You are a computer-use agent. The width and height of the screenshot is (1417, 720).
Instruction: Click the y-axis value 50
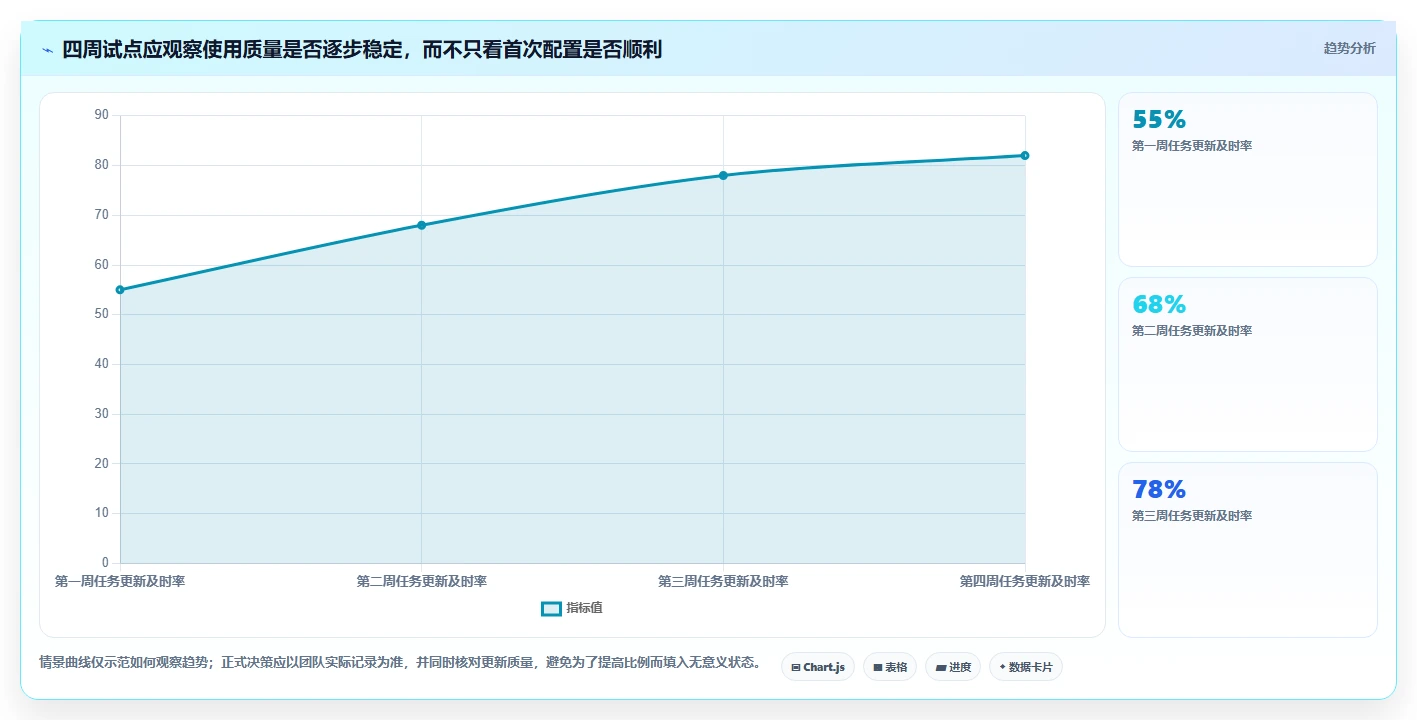point(102,314)
